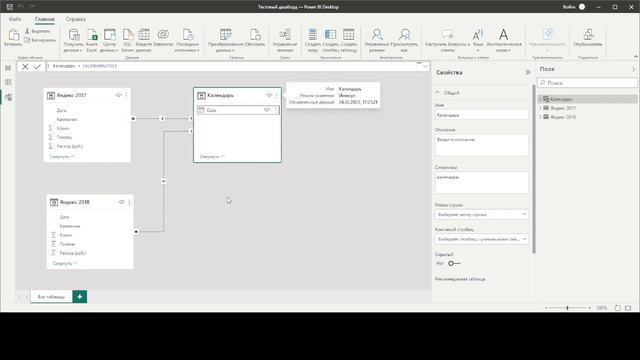Click the Поиск search field

point(587,83)
